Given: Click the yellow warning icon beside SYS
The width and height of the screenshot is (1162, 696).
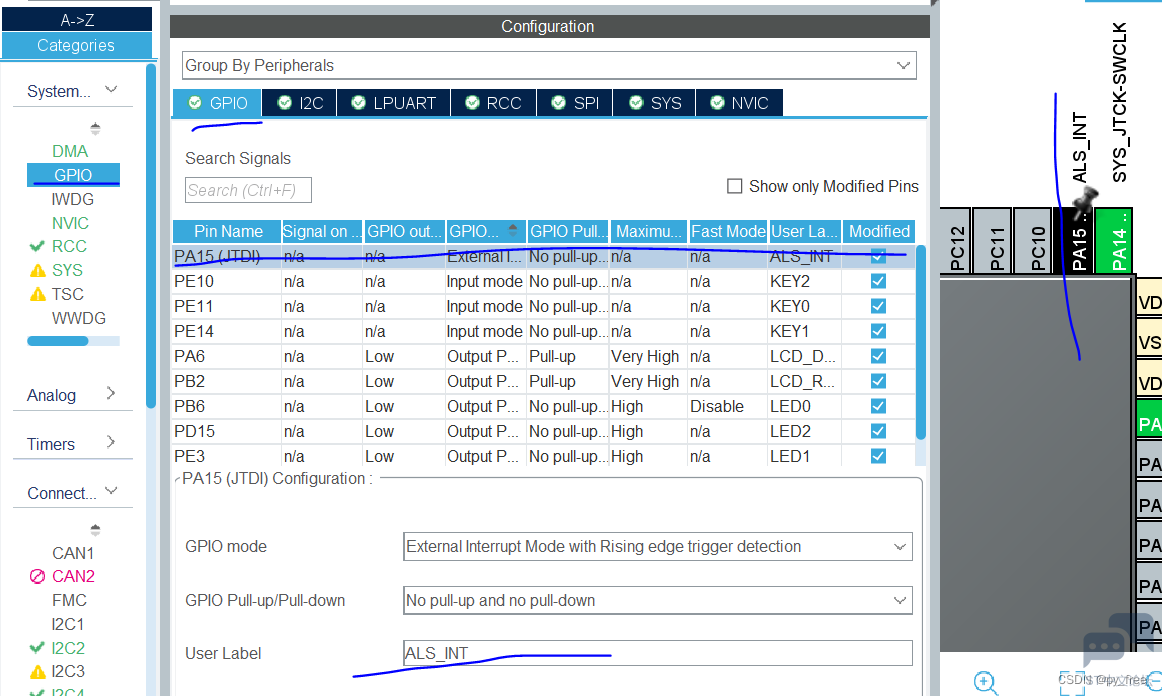Looking at the screenshot, I should (37, 271).
